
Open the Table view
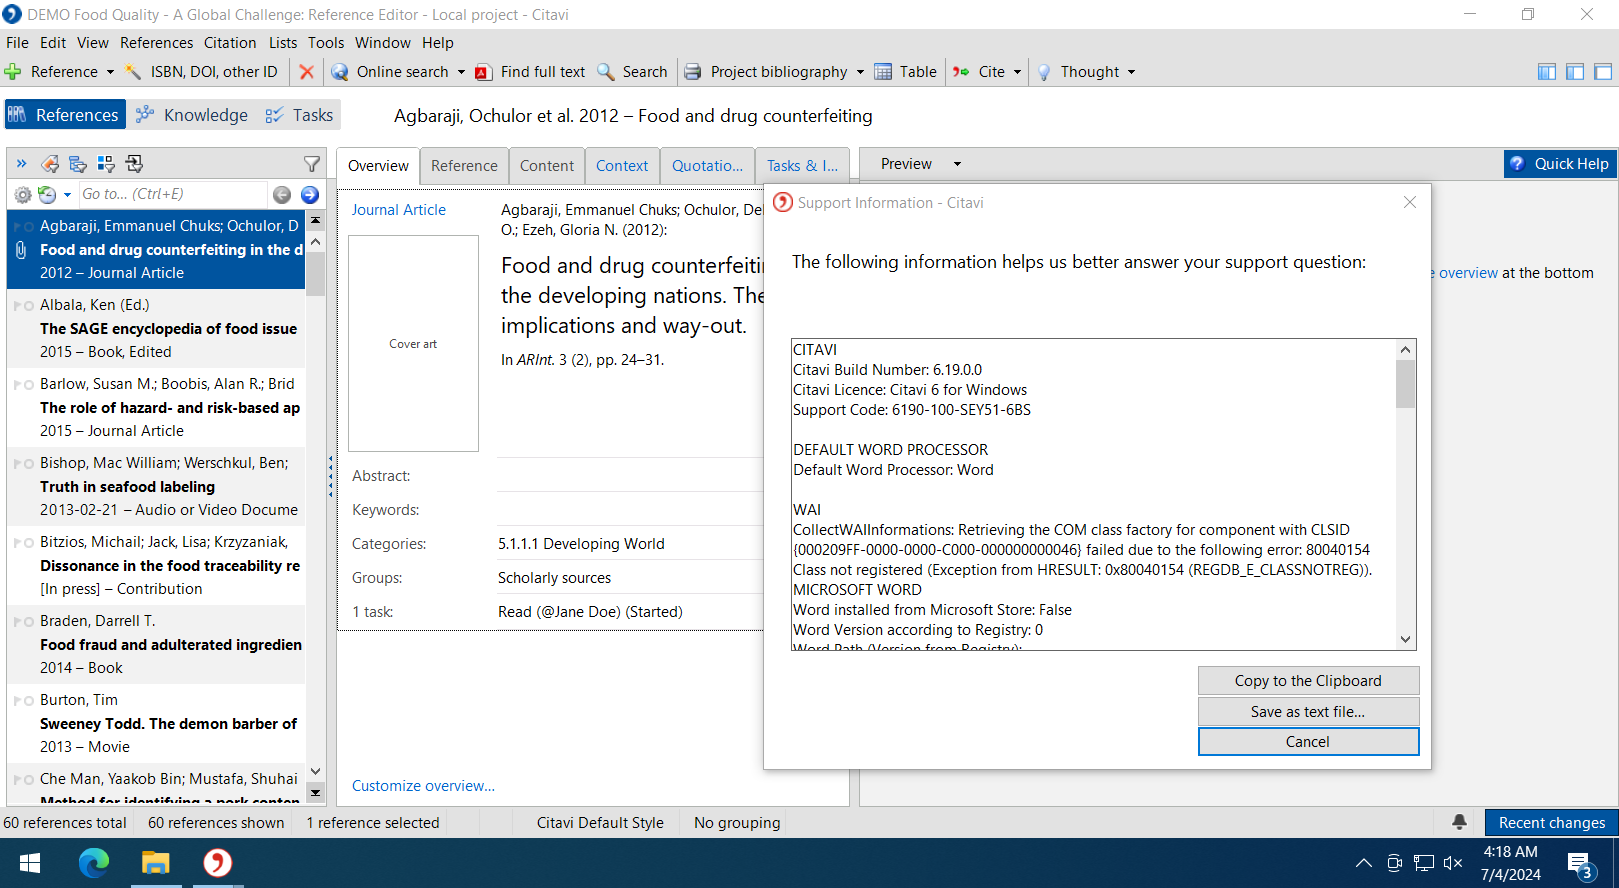click(x=906, y=72)
